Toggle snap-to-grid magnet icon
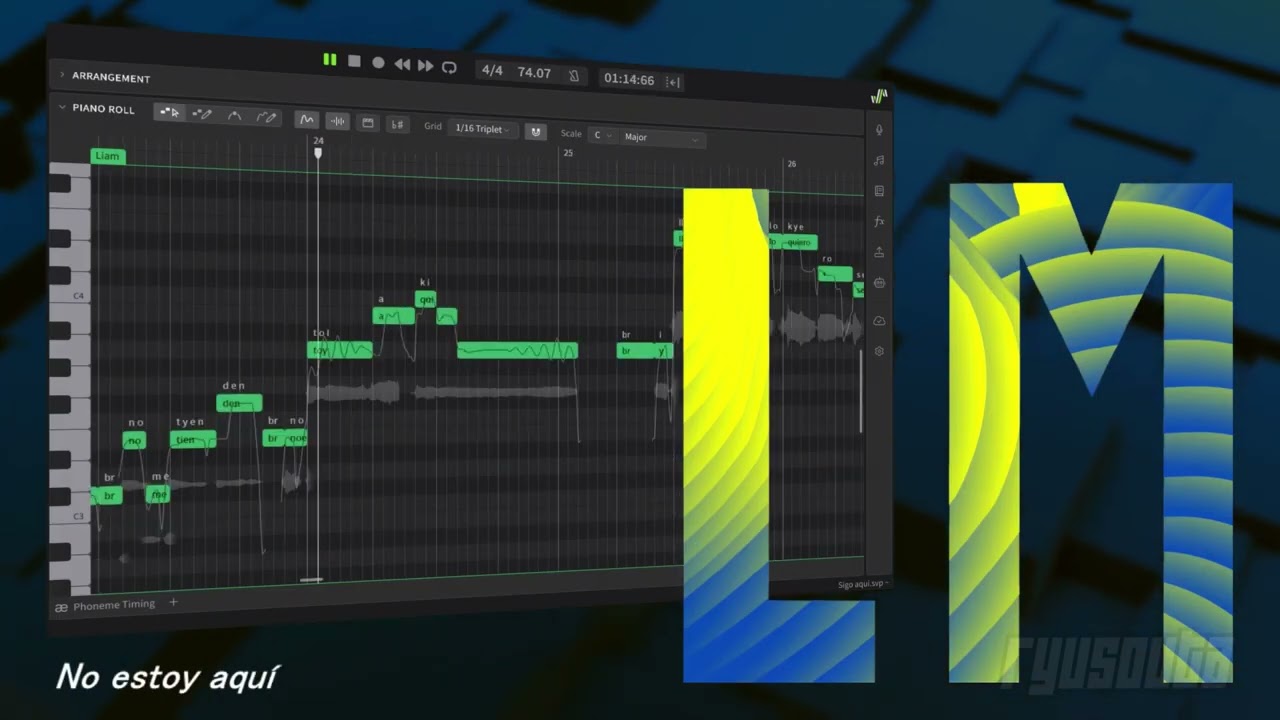 pyautogui.click(x=536, y=132)
